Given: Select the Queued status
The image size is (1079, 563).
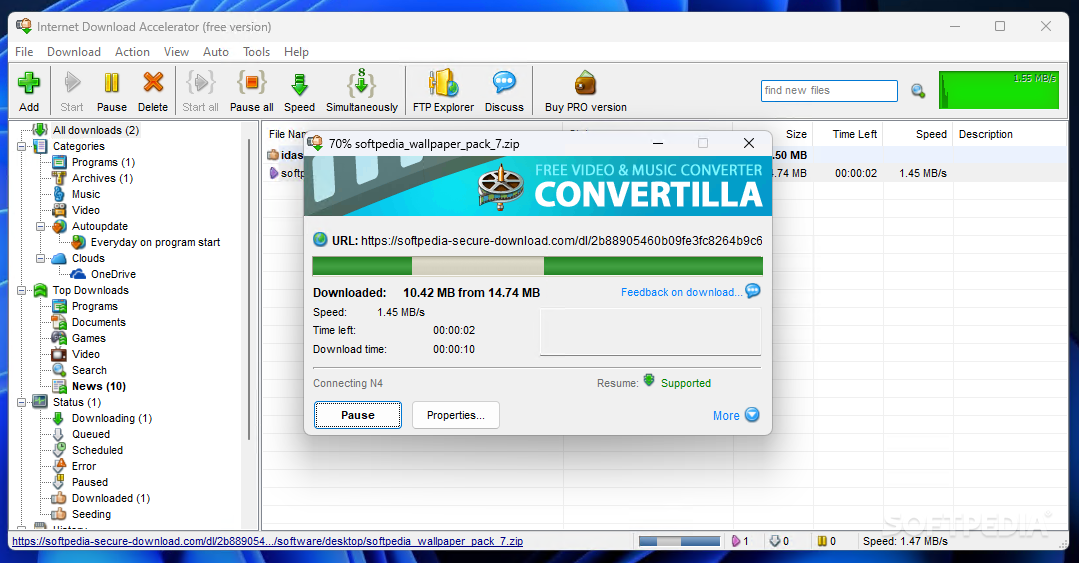Looking at the screenshot, I should (91, 434).
